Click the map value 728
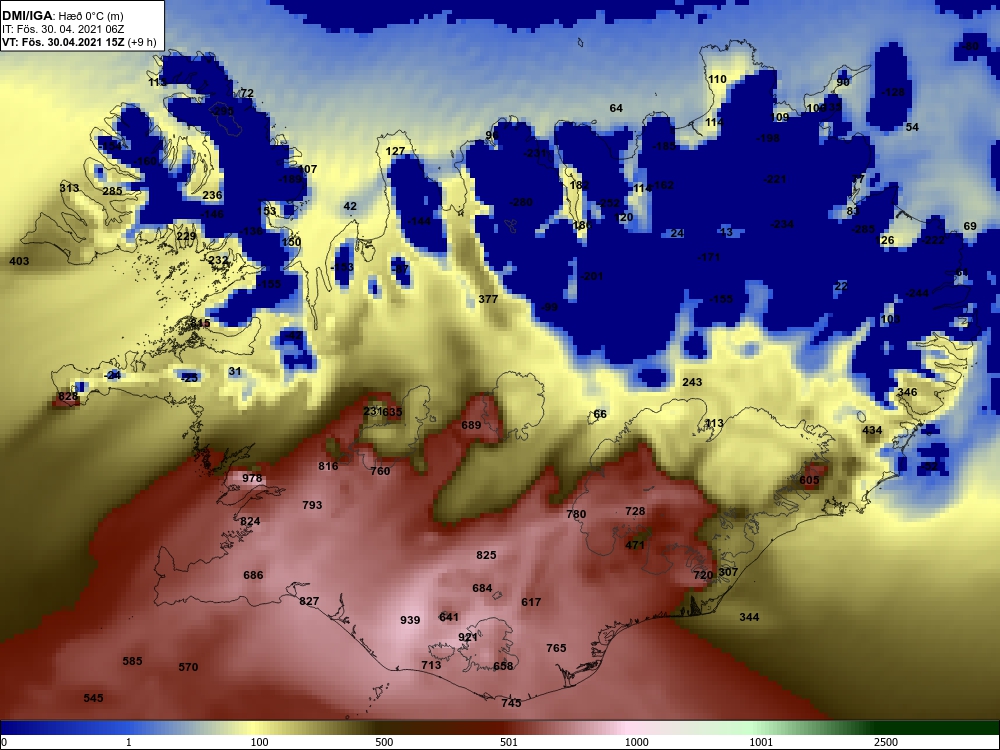Viewport: 1000px width, 750px height. click(x=635, y=511)
